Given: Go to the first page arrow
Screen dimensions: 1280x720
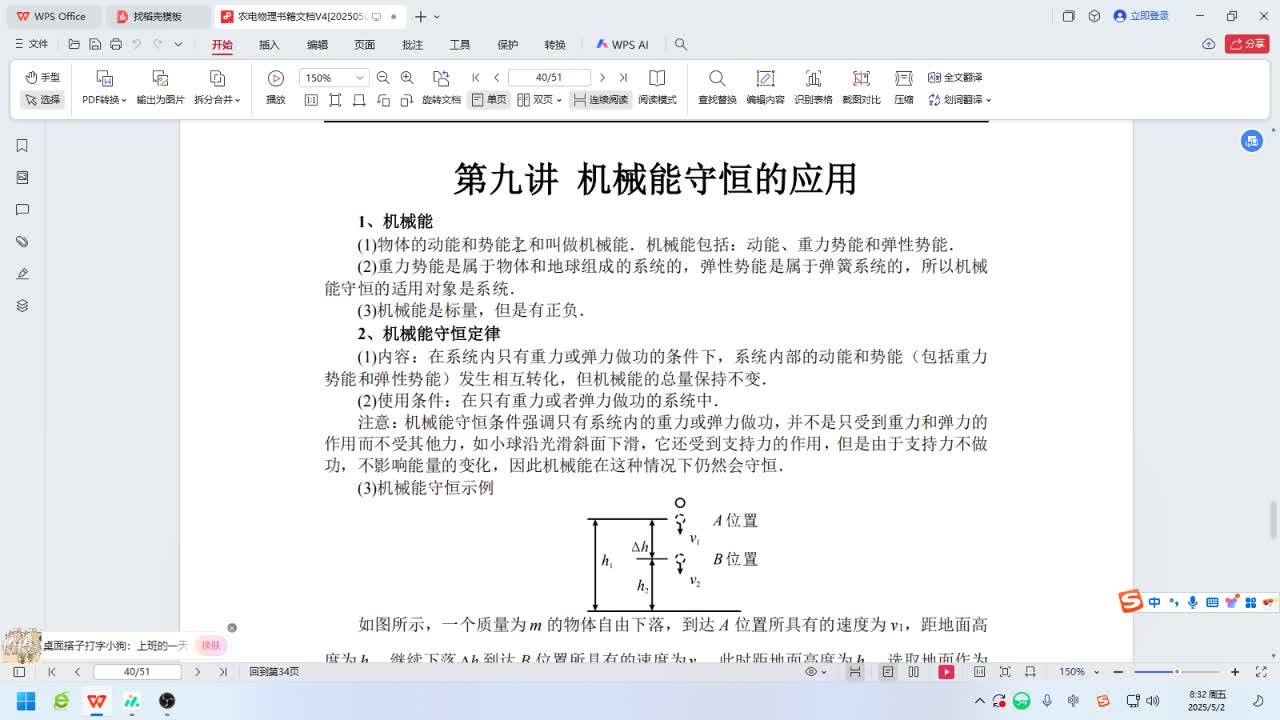Looking at the screenshot, I should pos(476,78).
